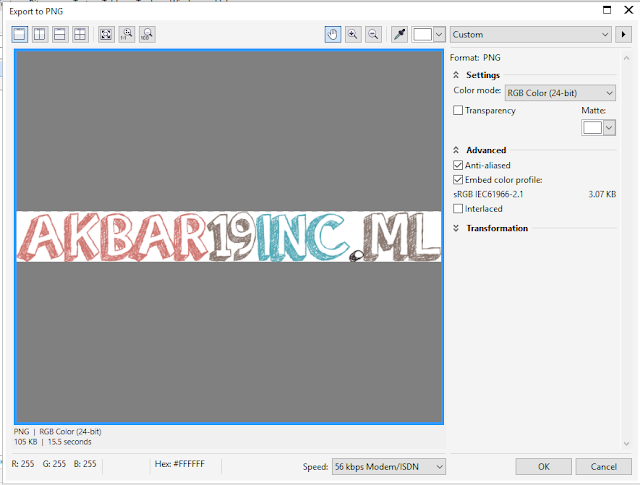Open the Speed 56 kbps dropdown

[389, 467]
